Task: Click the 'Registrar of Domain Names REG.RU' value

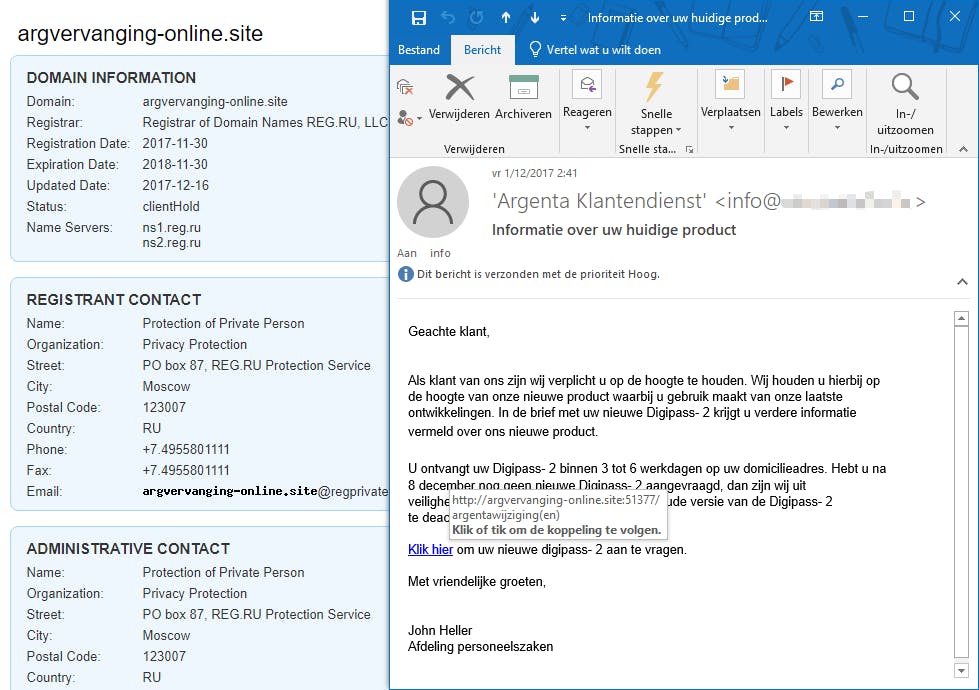Action: pyautogui.click(x=265, y=122)
